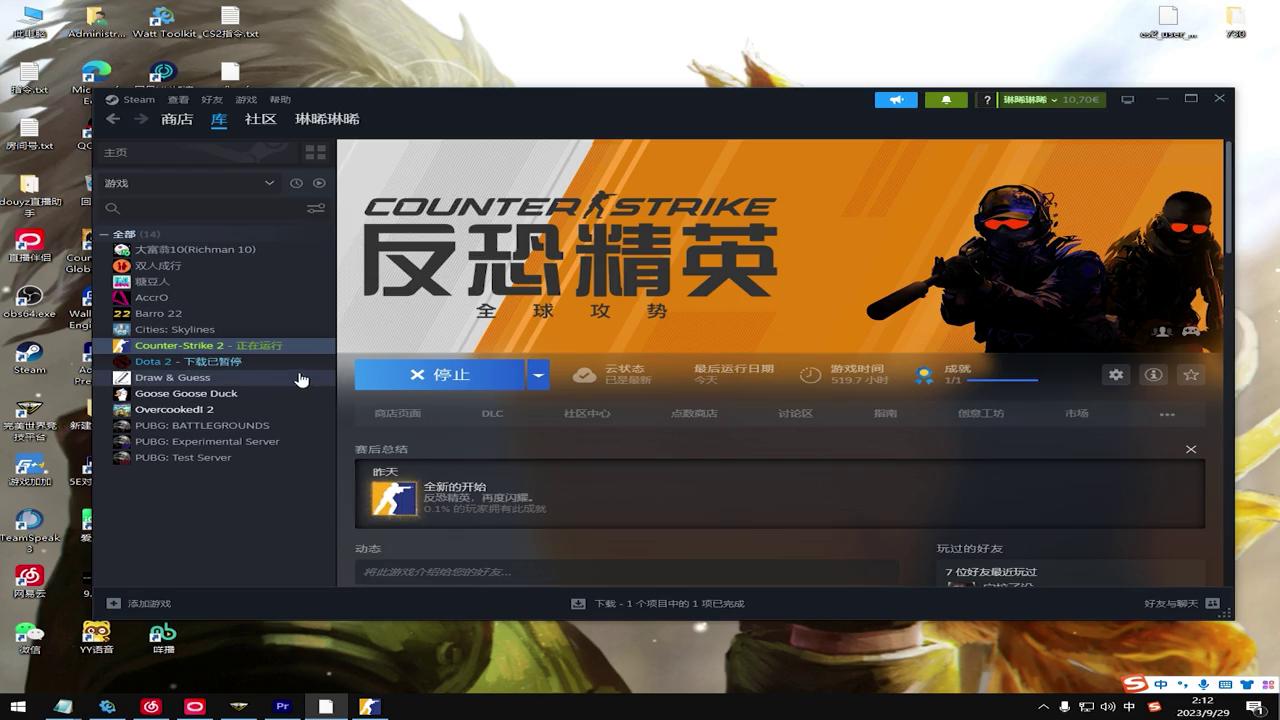Viewport: 1280px width, 720px height.
Task: Open Counter-Strike 2 game settings gear
Action: coord(1116,374)
